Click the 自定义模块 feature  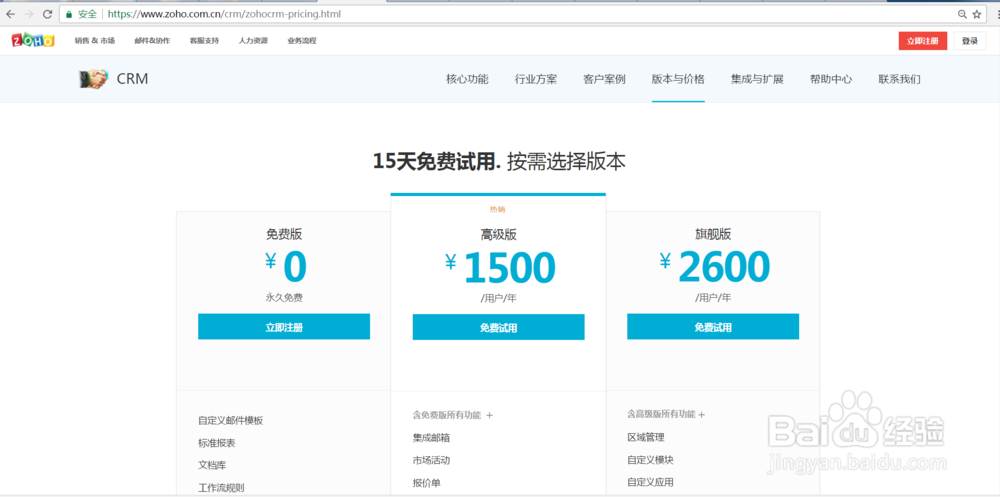point(651,459)
